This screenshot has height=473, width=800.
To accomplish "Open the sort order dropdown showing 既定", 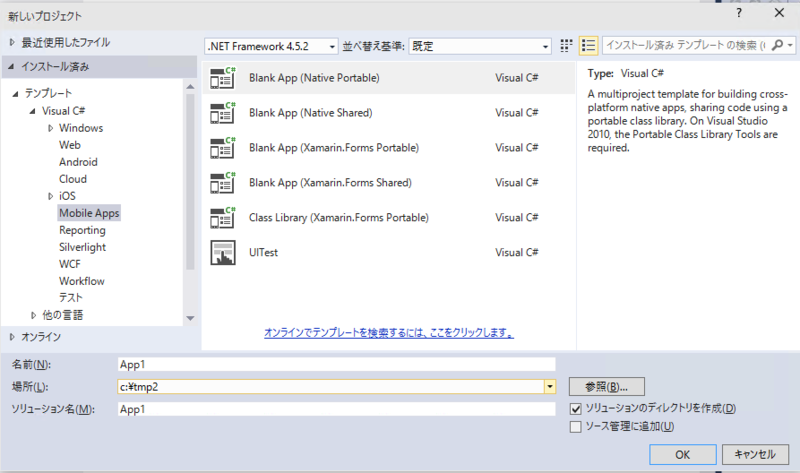I will tap(480, 46).
